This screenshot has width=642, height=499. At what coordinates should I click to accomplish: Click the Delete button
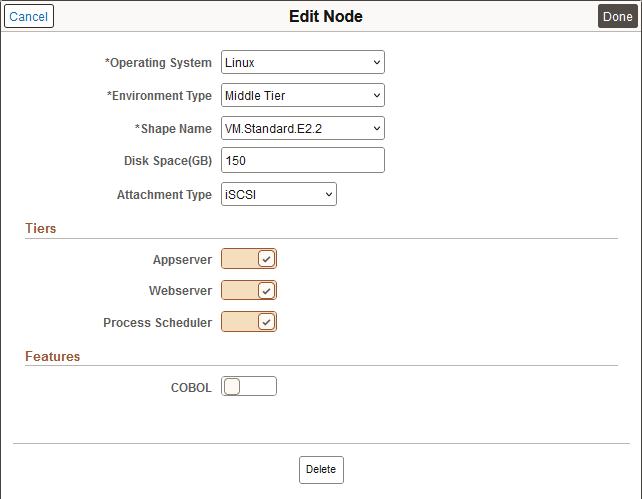(321, 470)
